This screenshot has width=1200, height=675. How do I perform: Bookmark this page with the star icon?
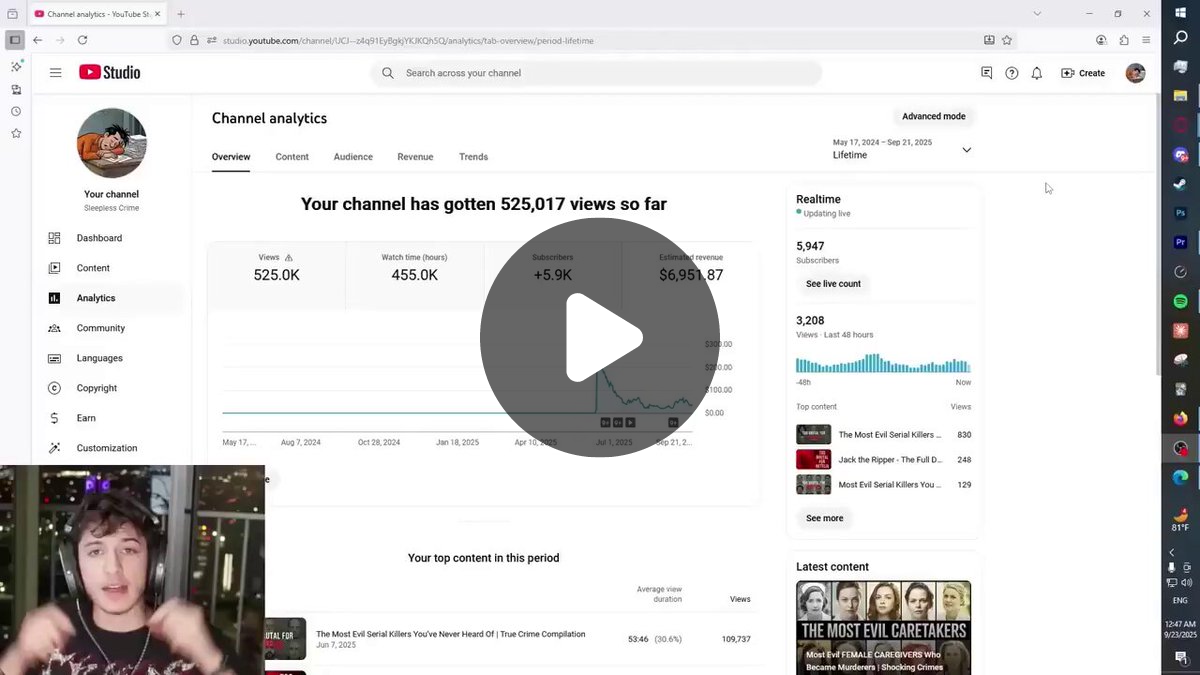coord(1007,40)
